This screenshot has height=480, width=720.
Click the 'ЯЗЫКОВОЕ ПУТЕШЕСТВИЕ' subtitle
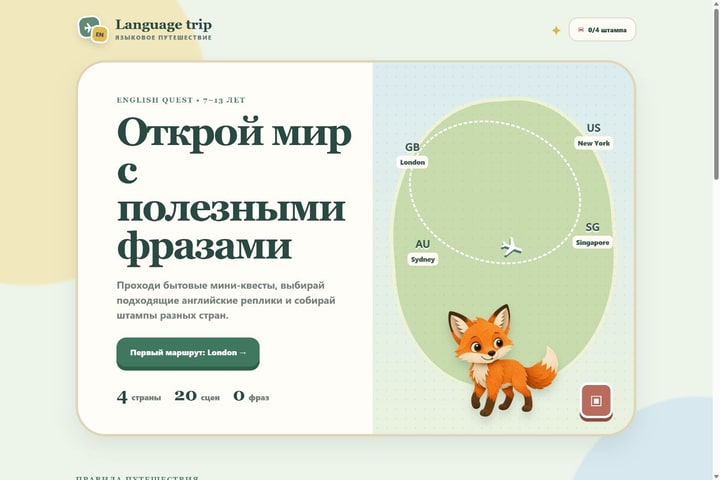point(163,38)
